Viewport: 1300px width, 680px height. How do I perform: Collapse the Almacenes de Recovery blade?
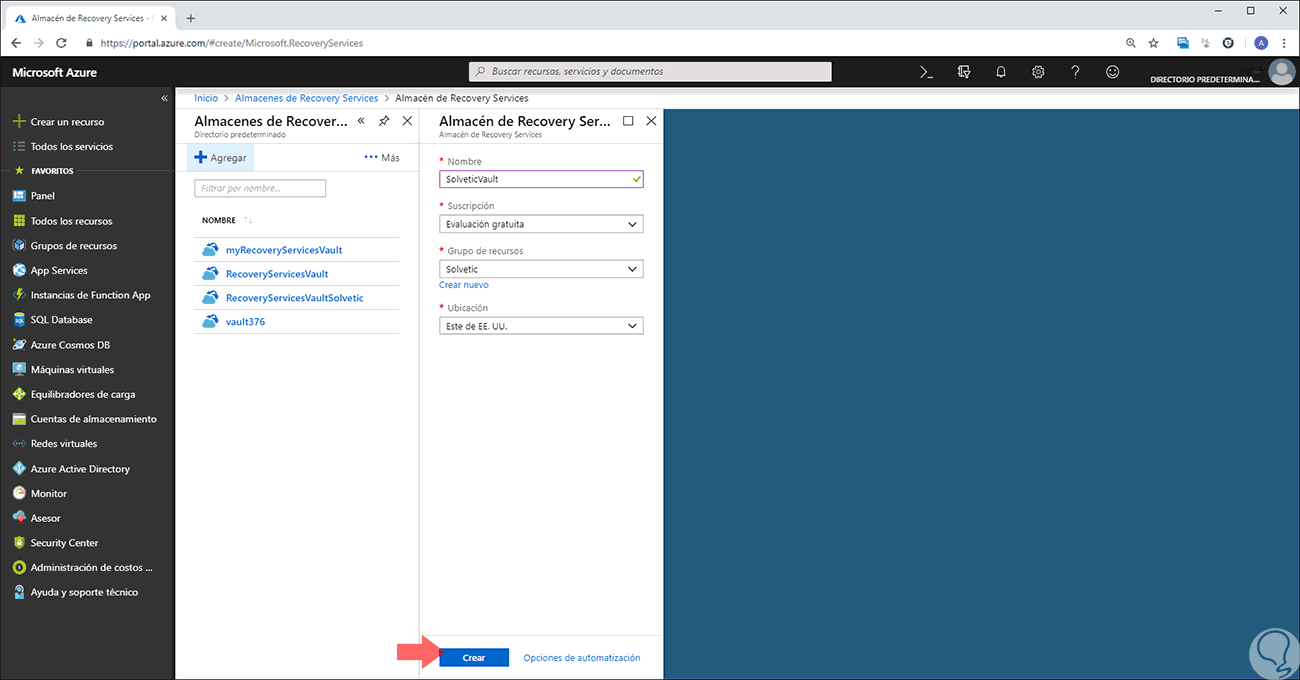pos(361,121)
